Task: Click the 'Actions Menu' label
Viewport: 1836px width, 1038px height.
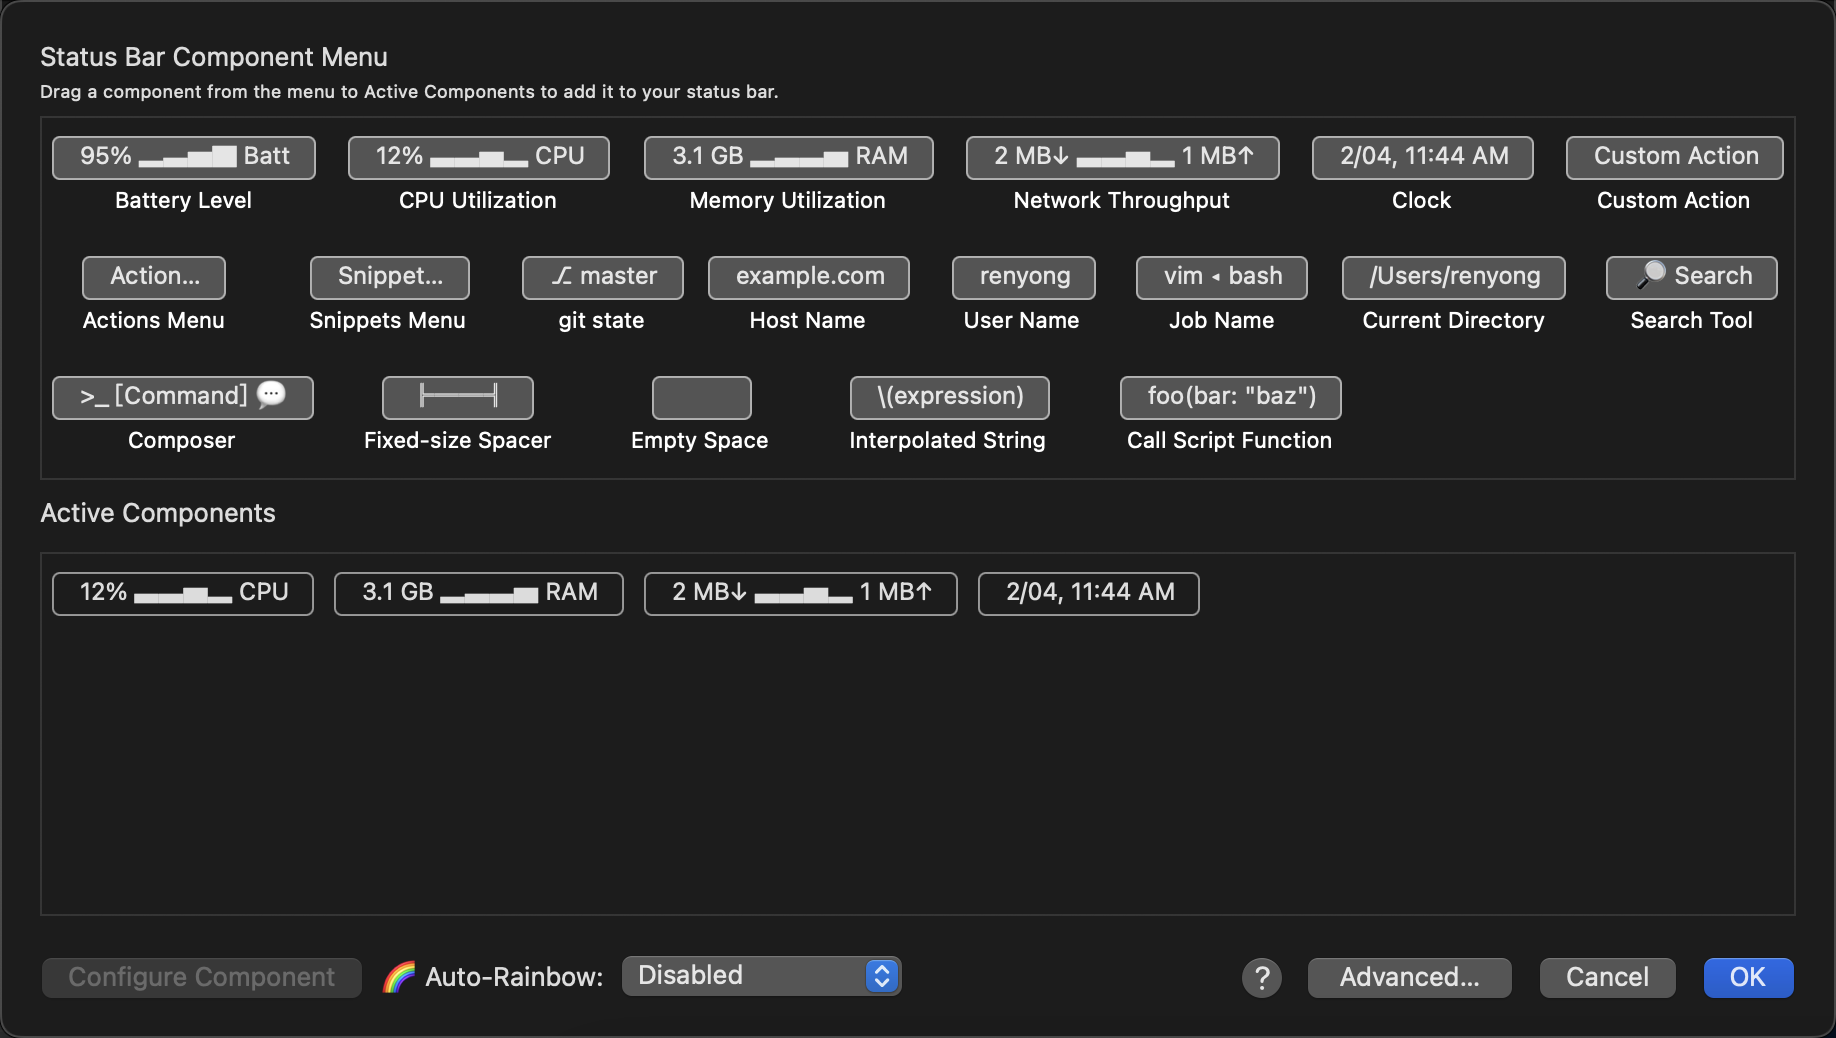Action: tap(154, 320)
